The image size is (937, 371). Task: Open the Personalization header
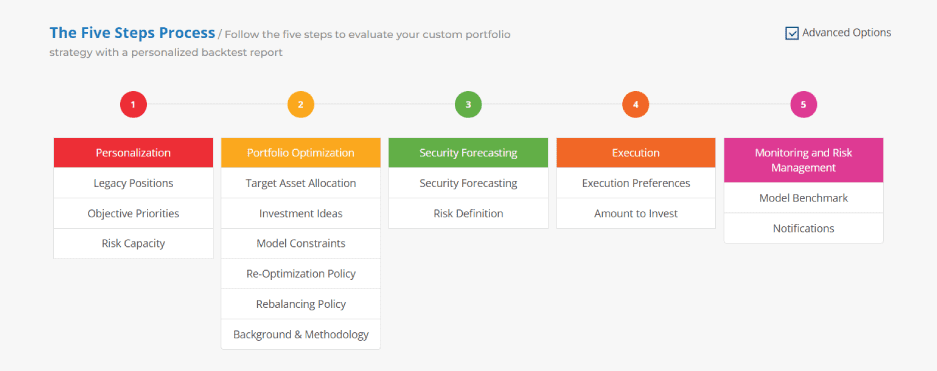[133, 153]
